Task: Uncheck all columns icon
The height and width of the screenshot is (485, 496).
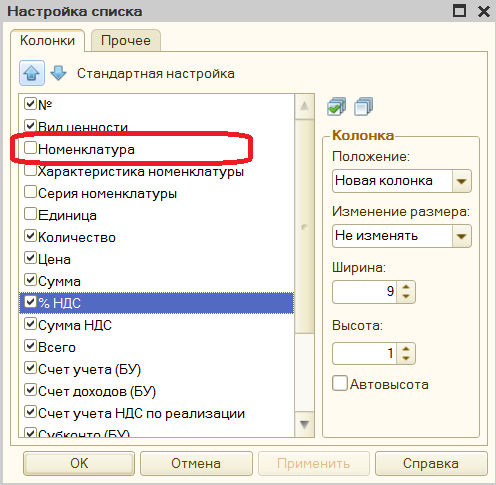Action: [363, 107]
